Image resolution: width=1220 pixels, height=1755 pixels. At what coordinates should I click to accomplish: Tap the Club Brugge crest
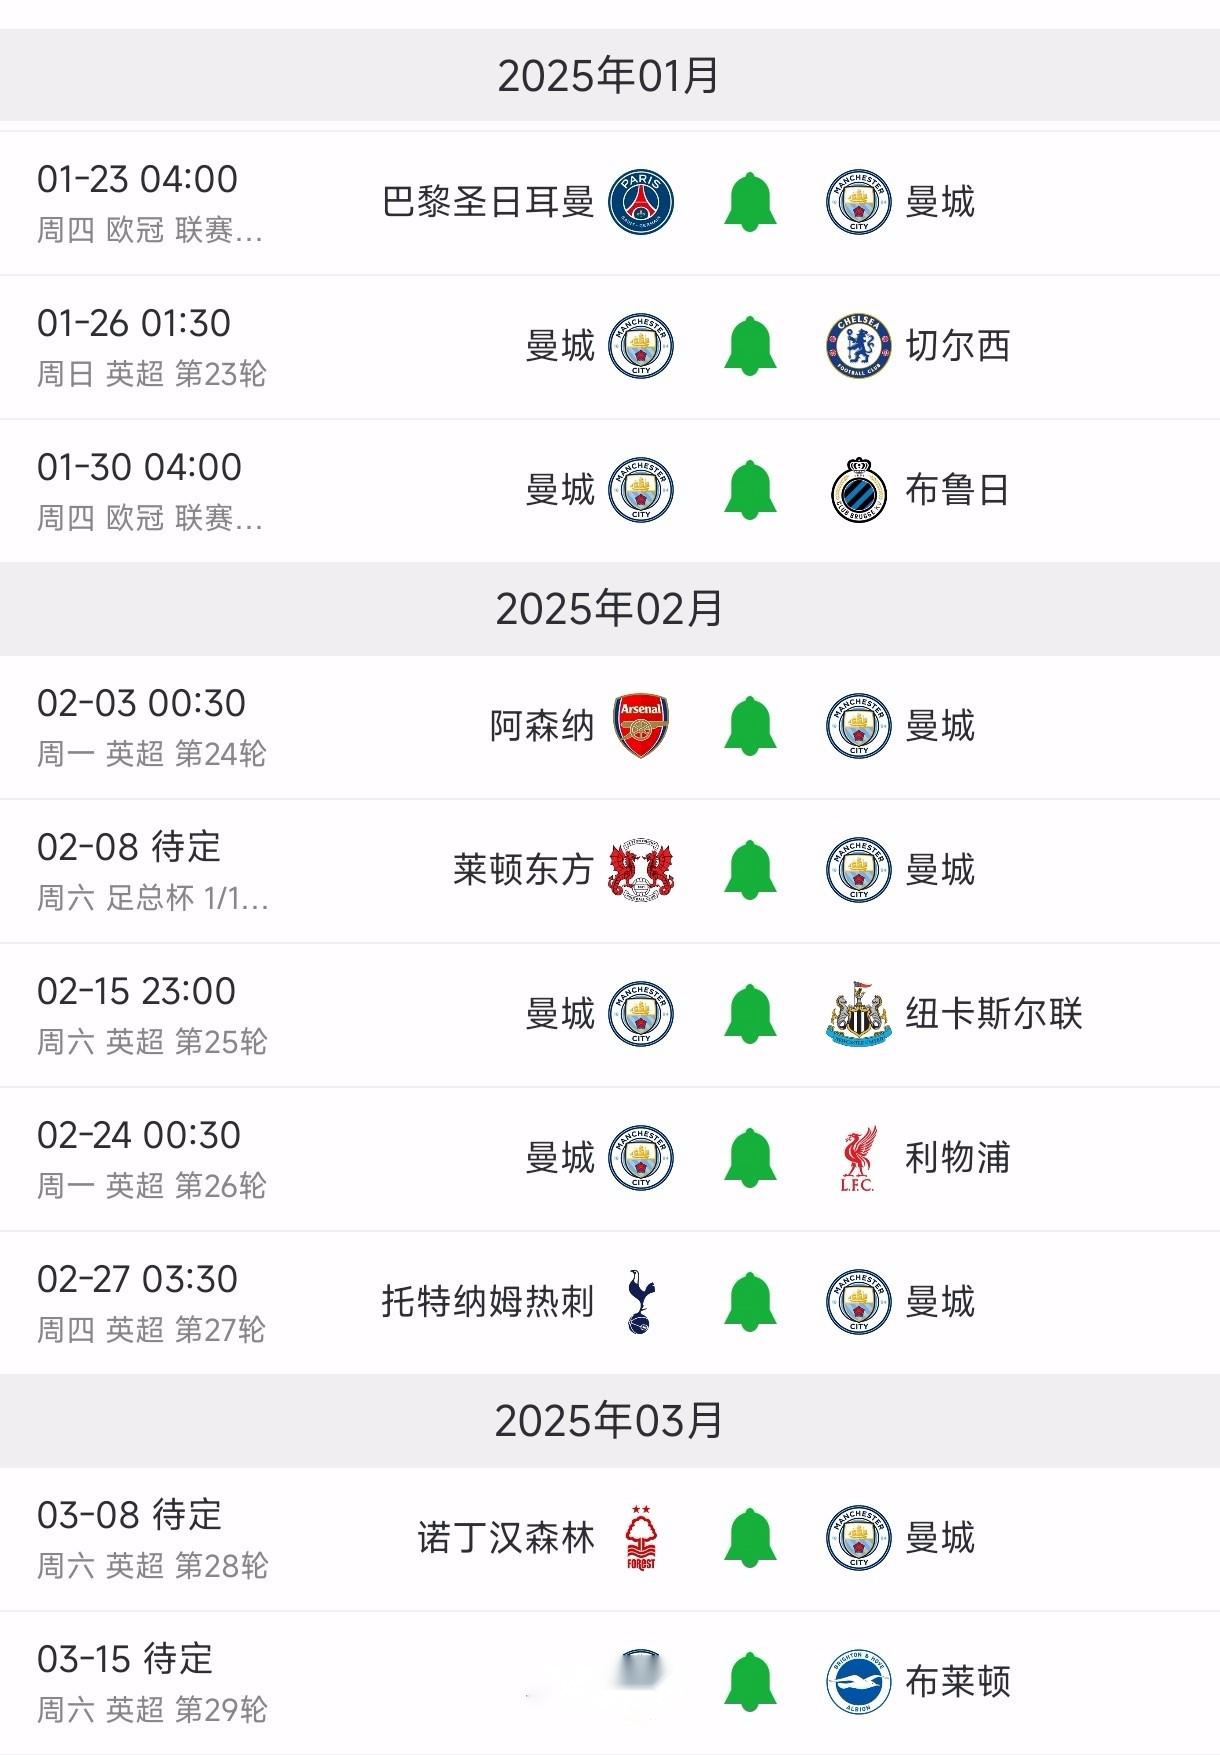(x=859, y=490)
